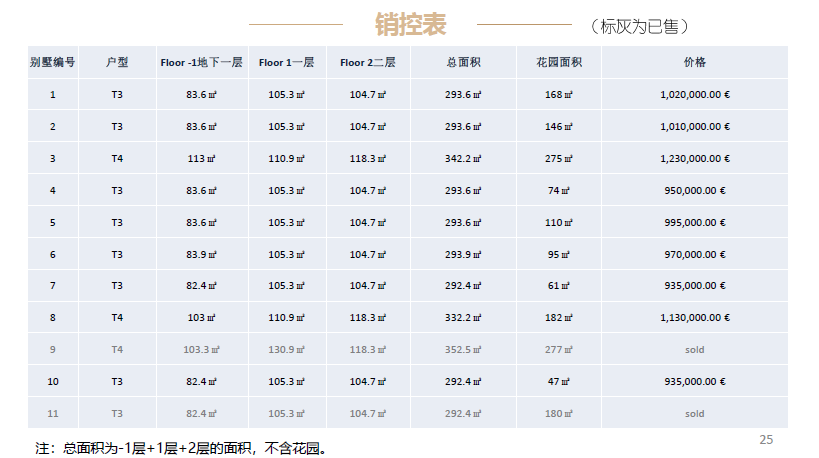Click total area 352.5 ㎡ cell
819x458 pixels.
pos(463,349)
